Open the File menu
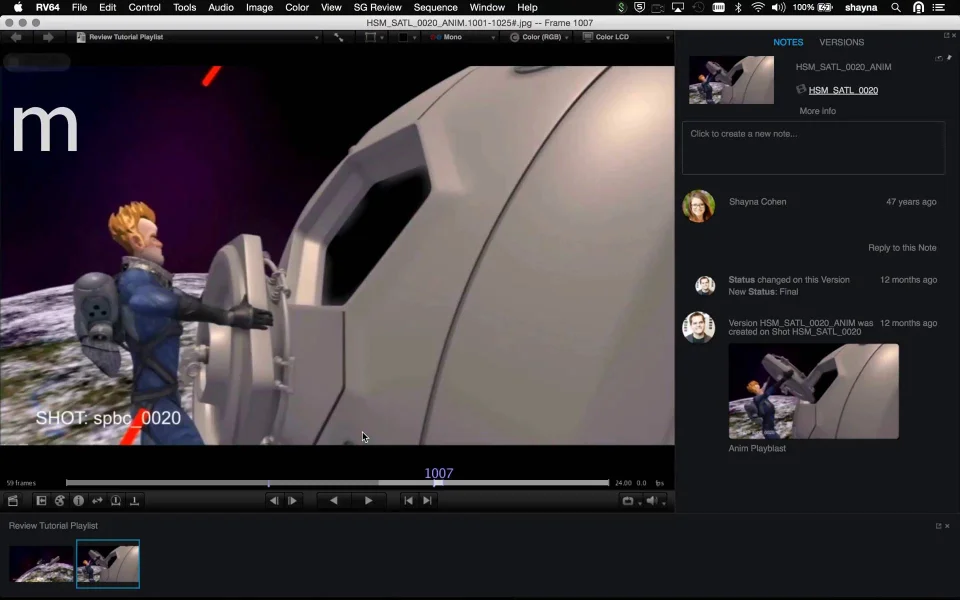960x600 pixels. click(x=79, y=7)
